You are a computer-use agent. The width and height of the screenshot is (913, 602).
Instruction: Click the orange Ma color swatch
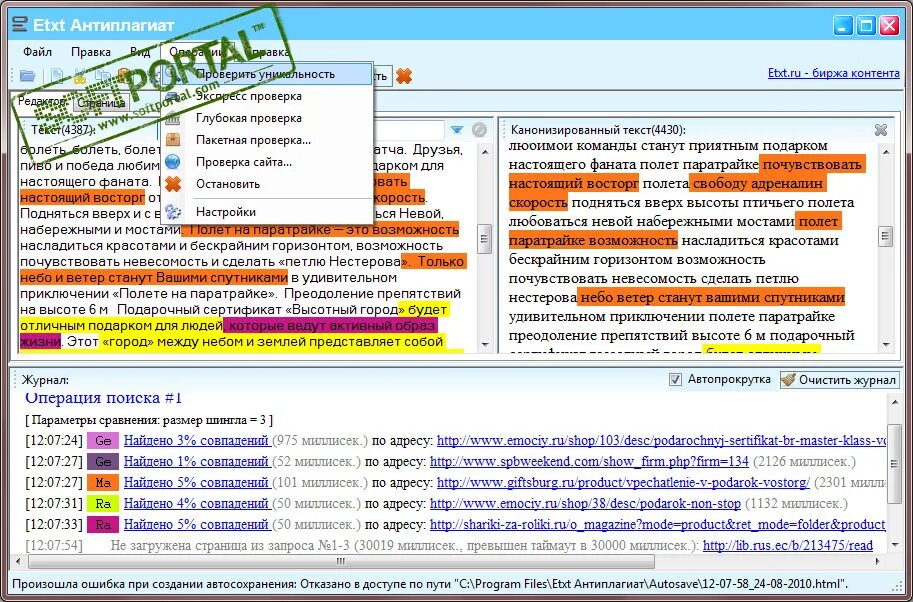(103, 482)
